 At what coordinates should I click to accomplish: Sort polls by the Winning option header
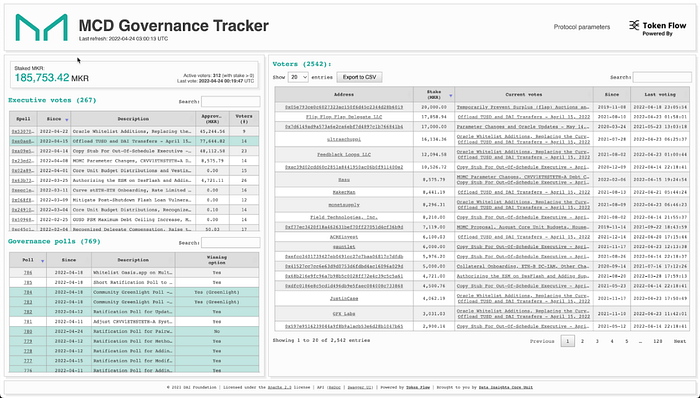(x=217, y=260)
